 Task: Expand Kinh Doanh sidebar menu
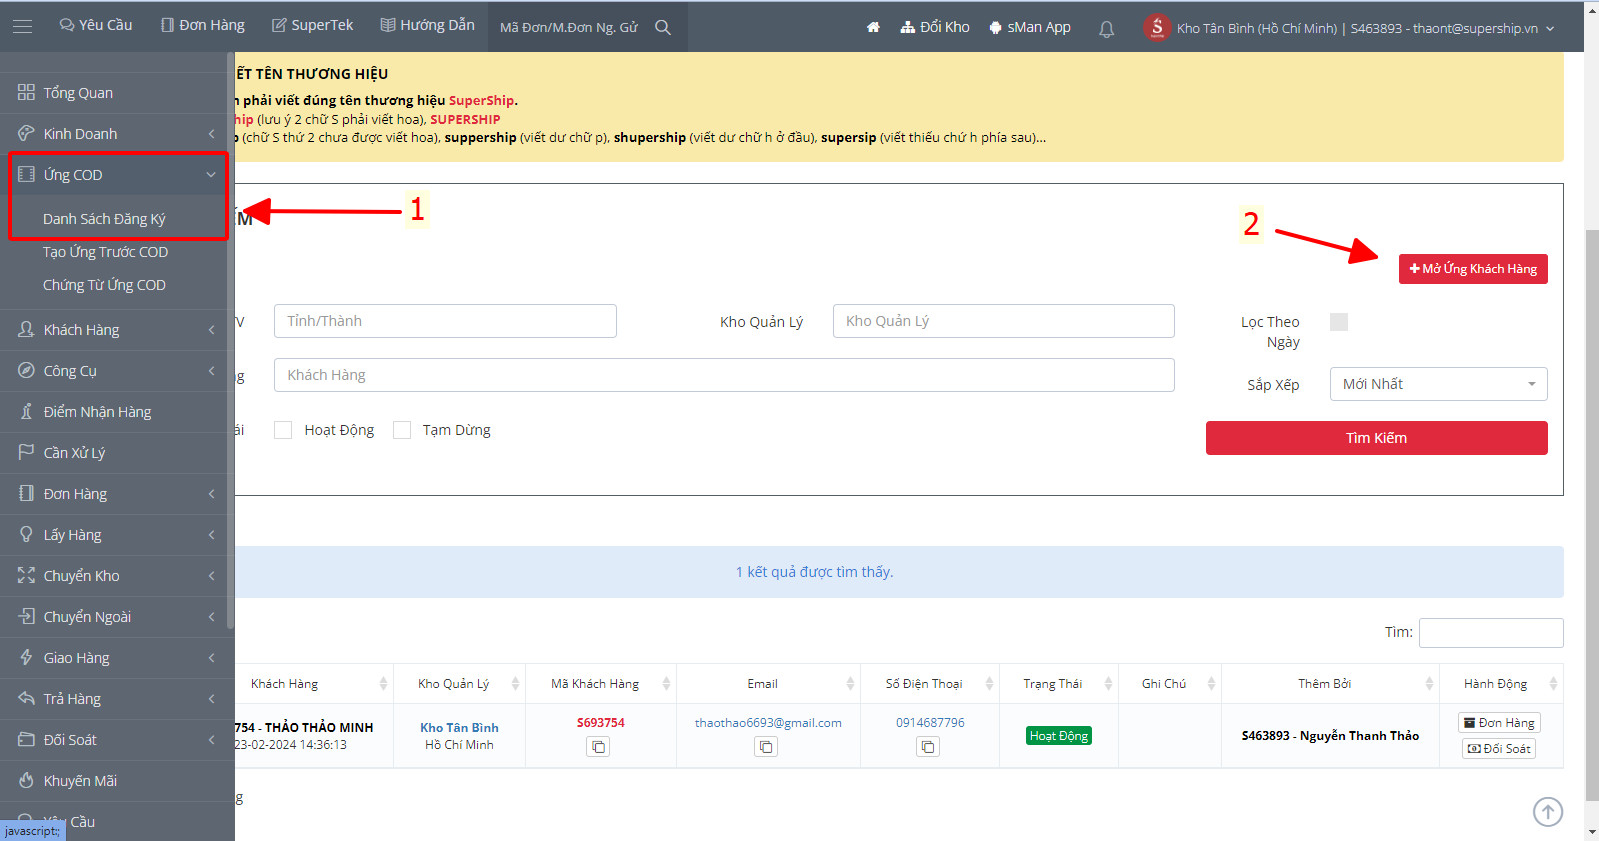point(114,134)
